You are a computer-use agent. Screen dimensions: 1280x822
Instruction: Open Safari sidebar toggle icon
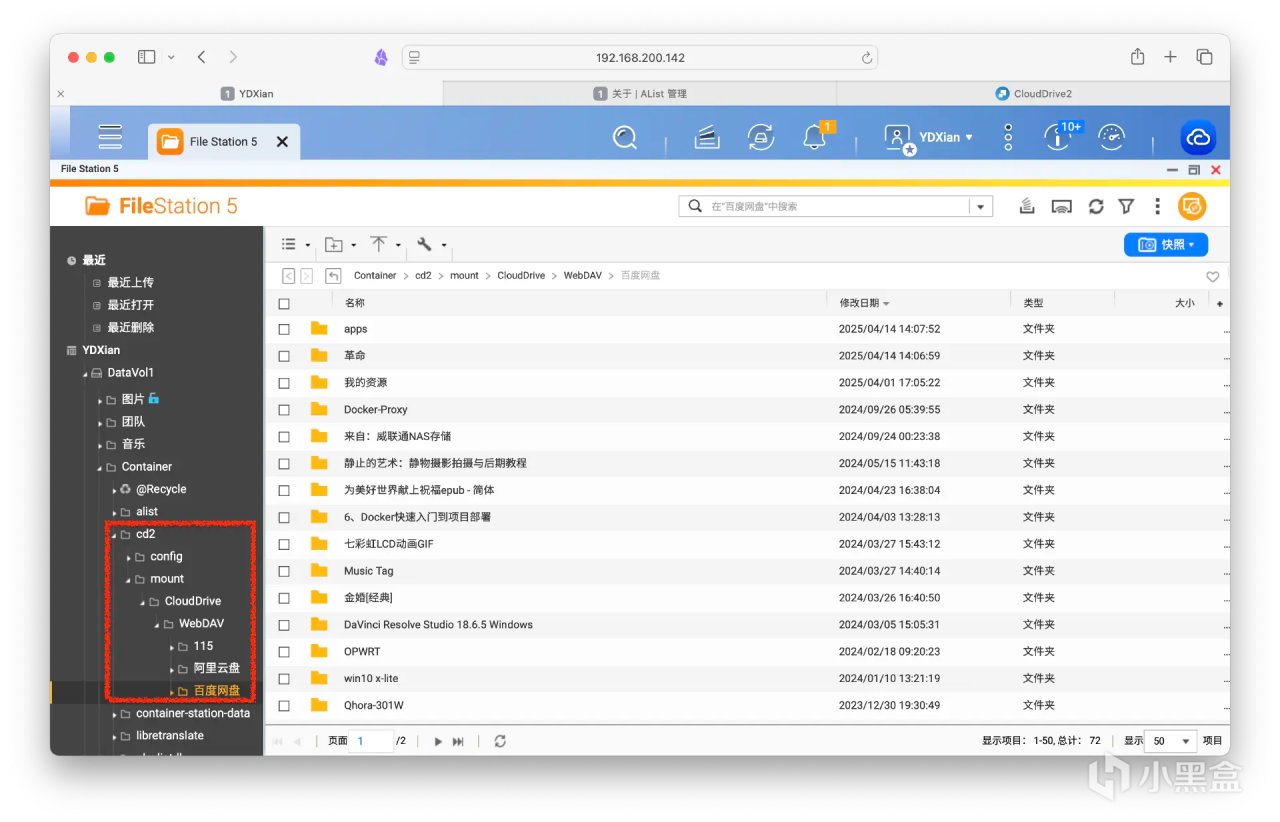146,57
